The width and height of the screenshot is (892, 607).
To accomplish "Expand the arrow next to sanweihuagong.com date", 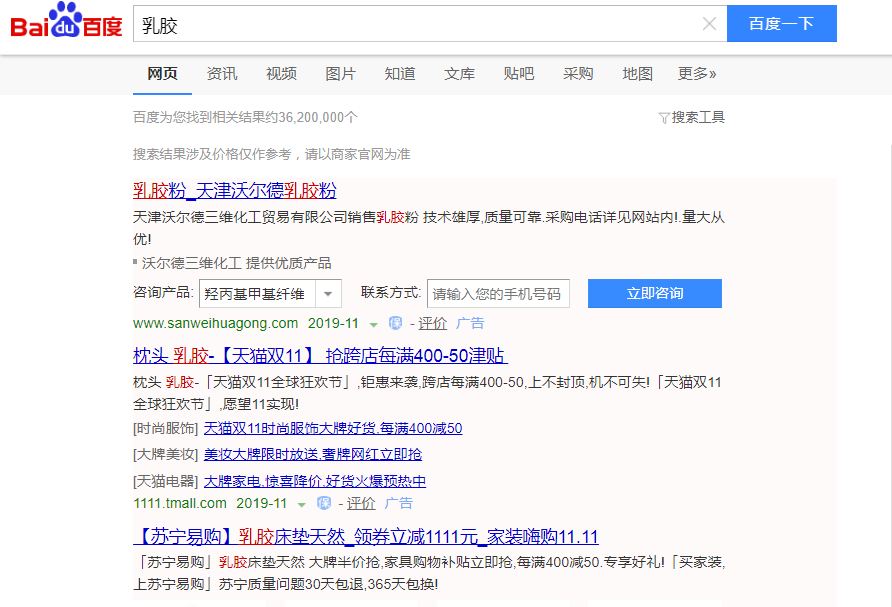I will (x=374, y=324).
